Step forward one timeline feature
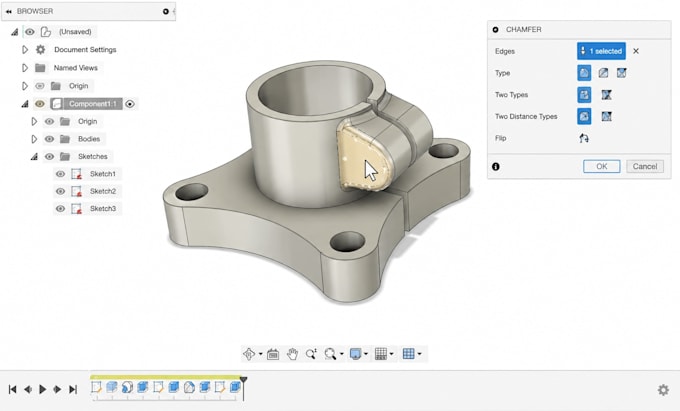The height and width of the screenshot is (411, 680). (x=57, y=389)
